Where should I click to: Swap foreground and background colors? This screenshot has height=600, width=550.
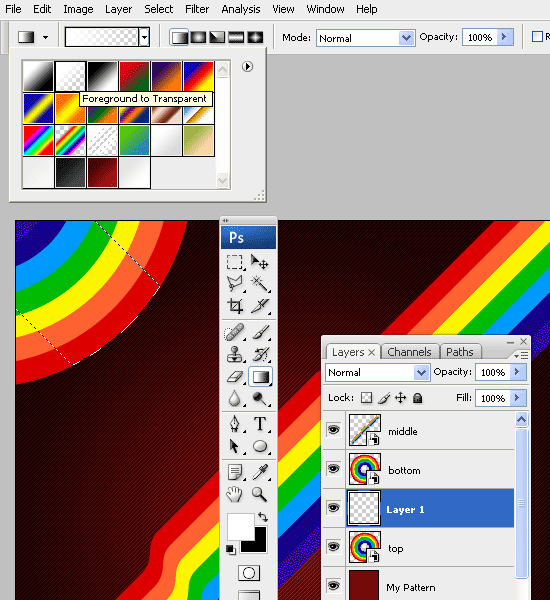click(263, 517)
